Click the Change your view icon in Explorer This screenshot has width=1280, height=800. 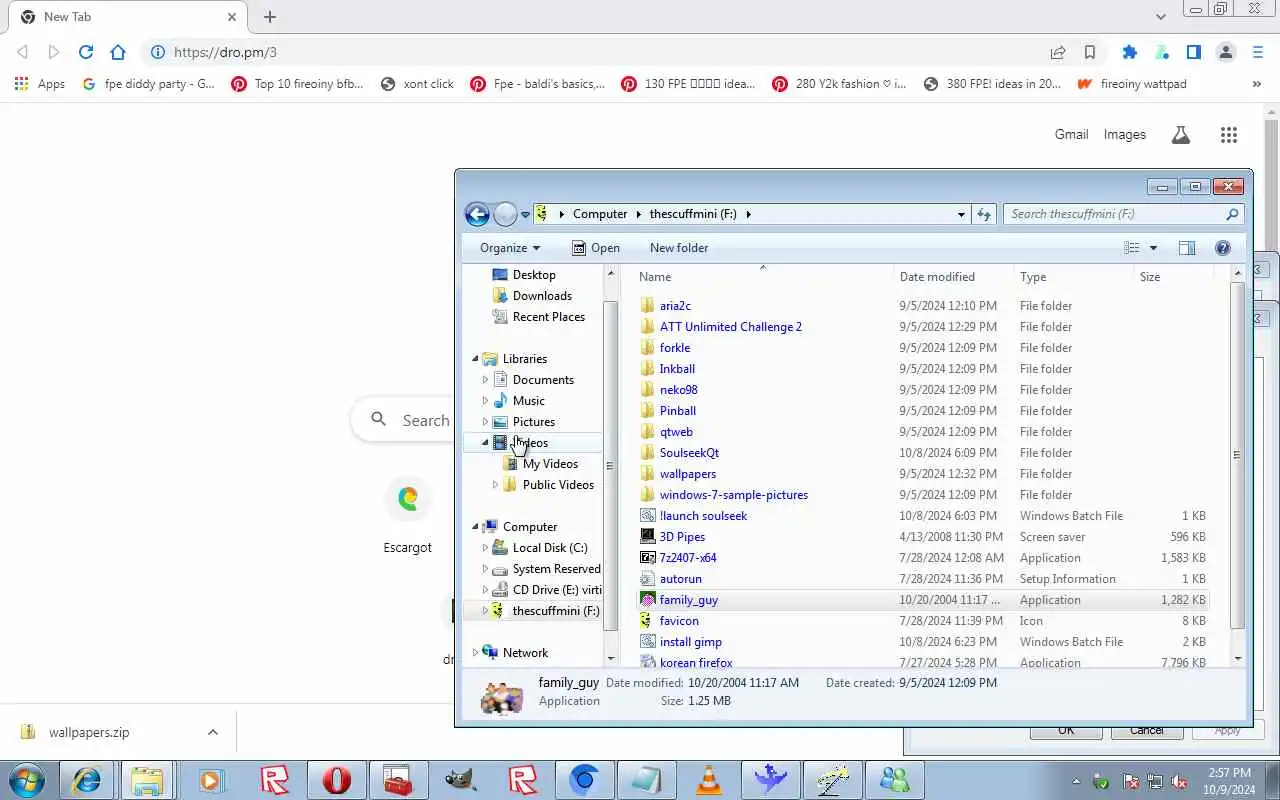click(x=1132, y=248)
